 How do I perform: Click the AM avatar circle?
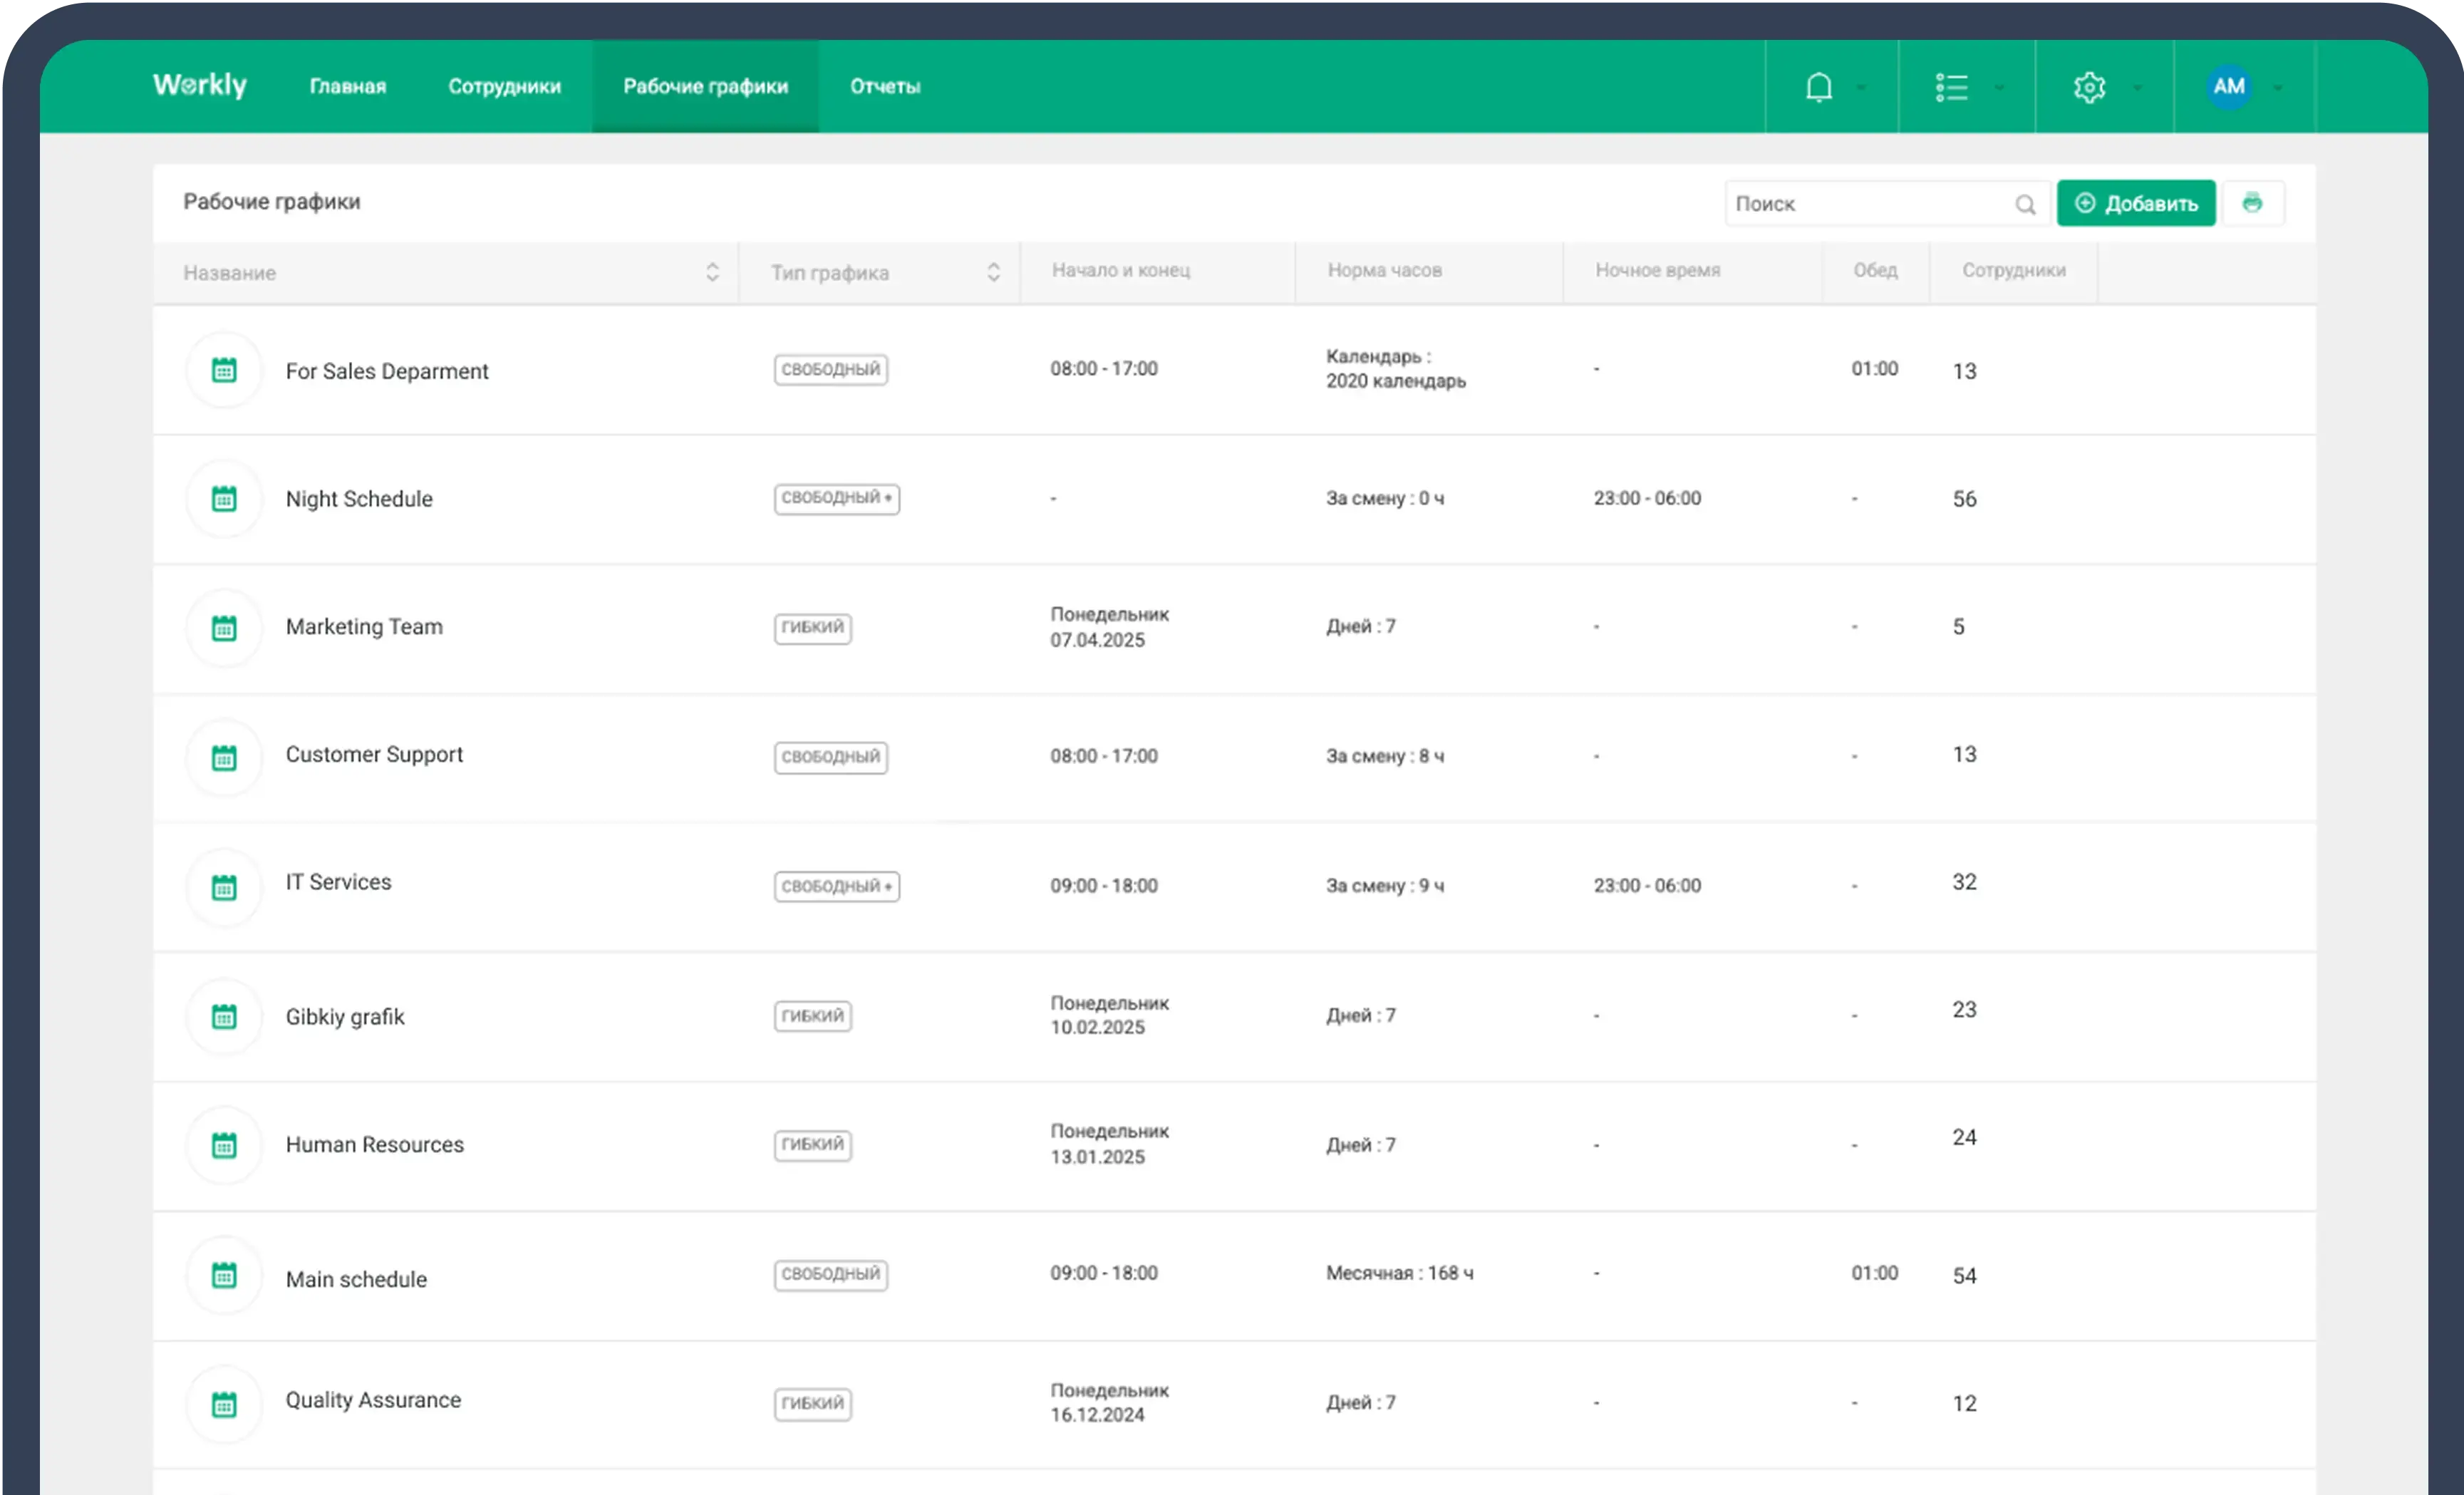tap(2229, 86)
